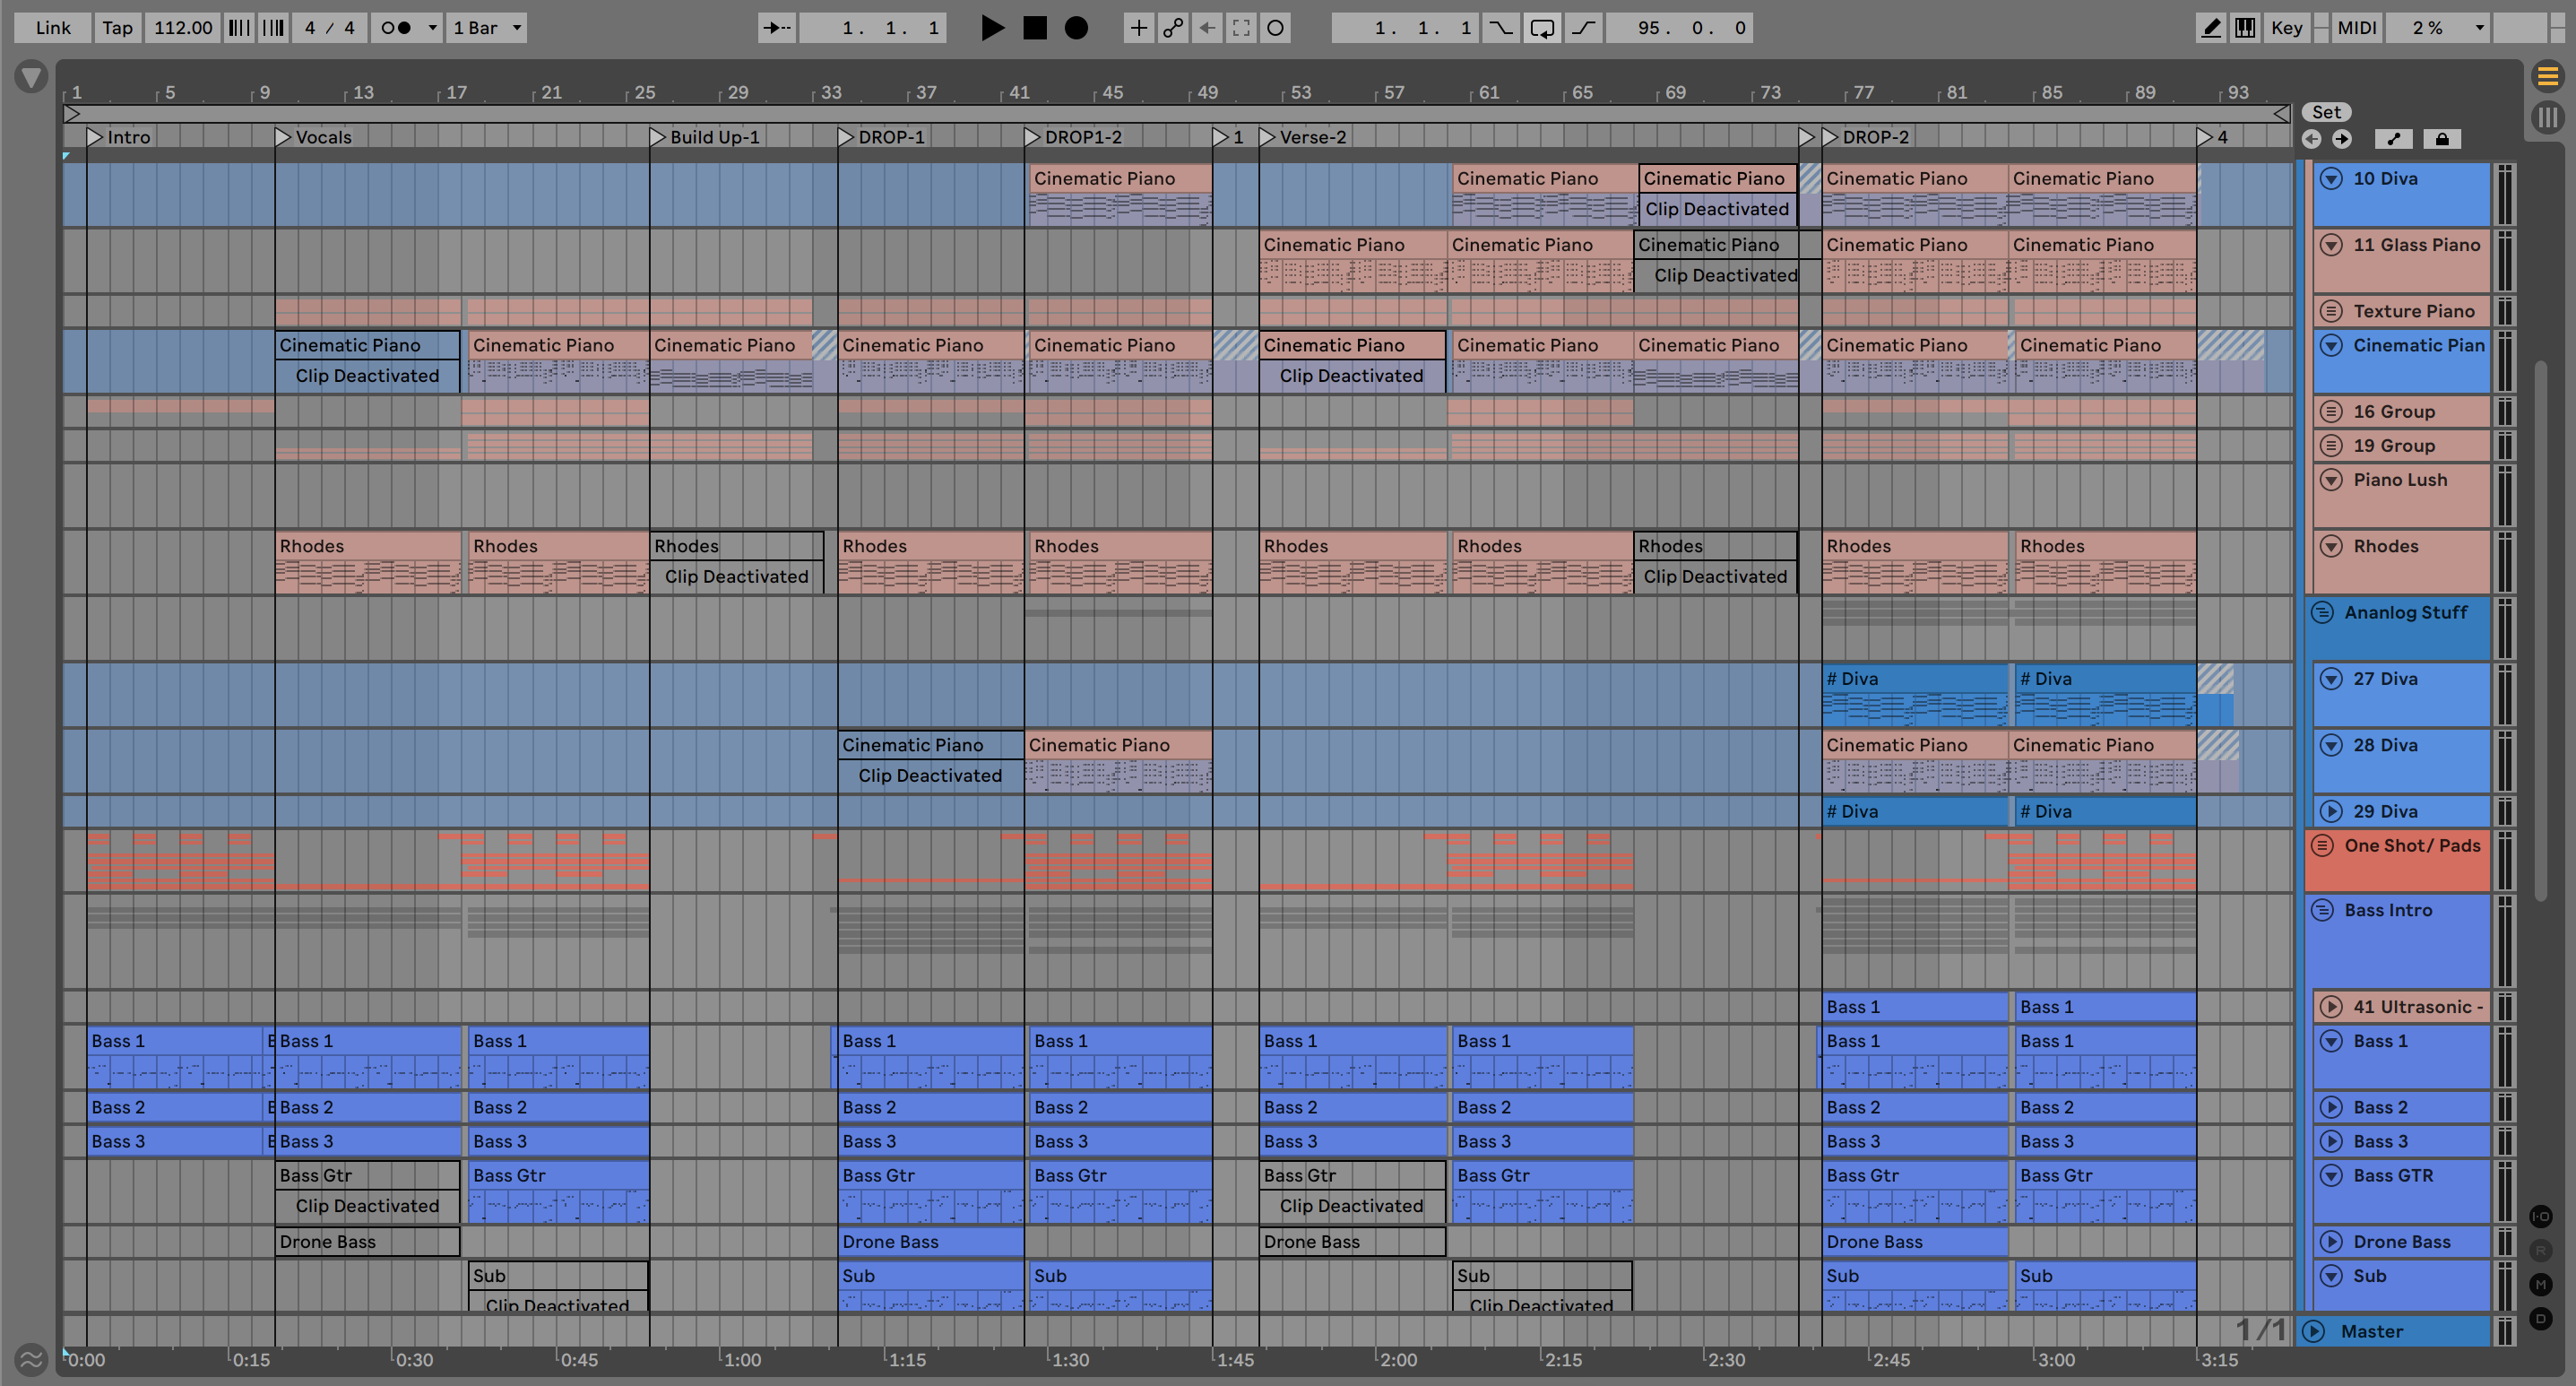Click the Arrangement Record button

pos(1076,28)
